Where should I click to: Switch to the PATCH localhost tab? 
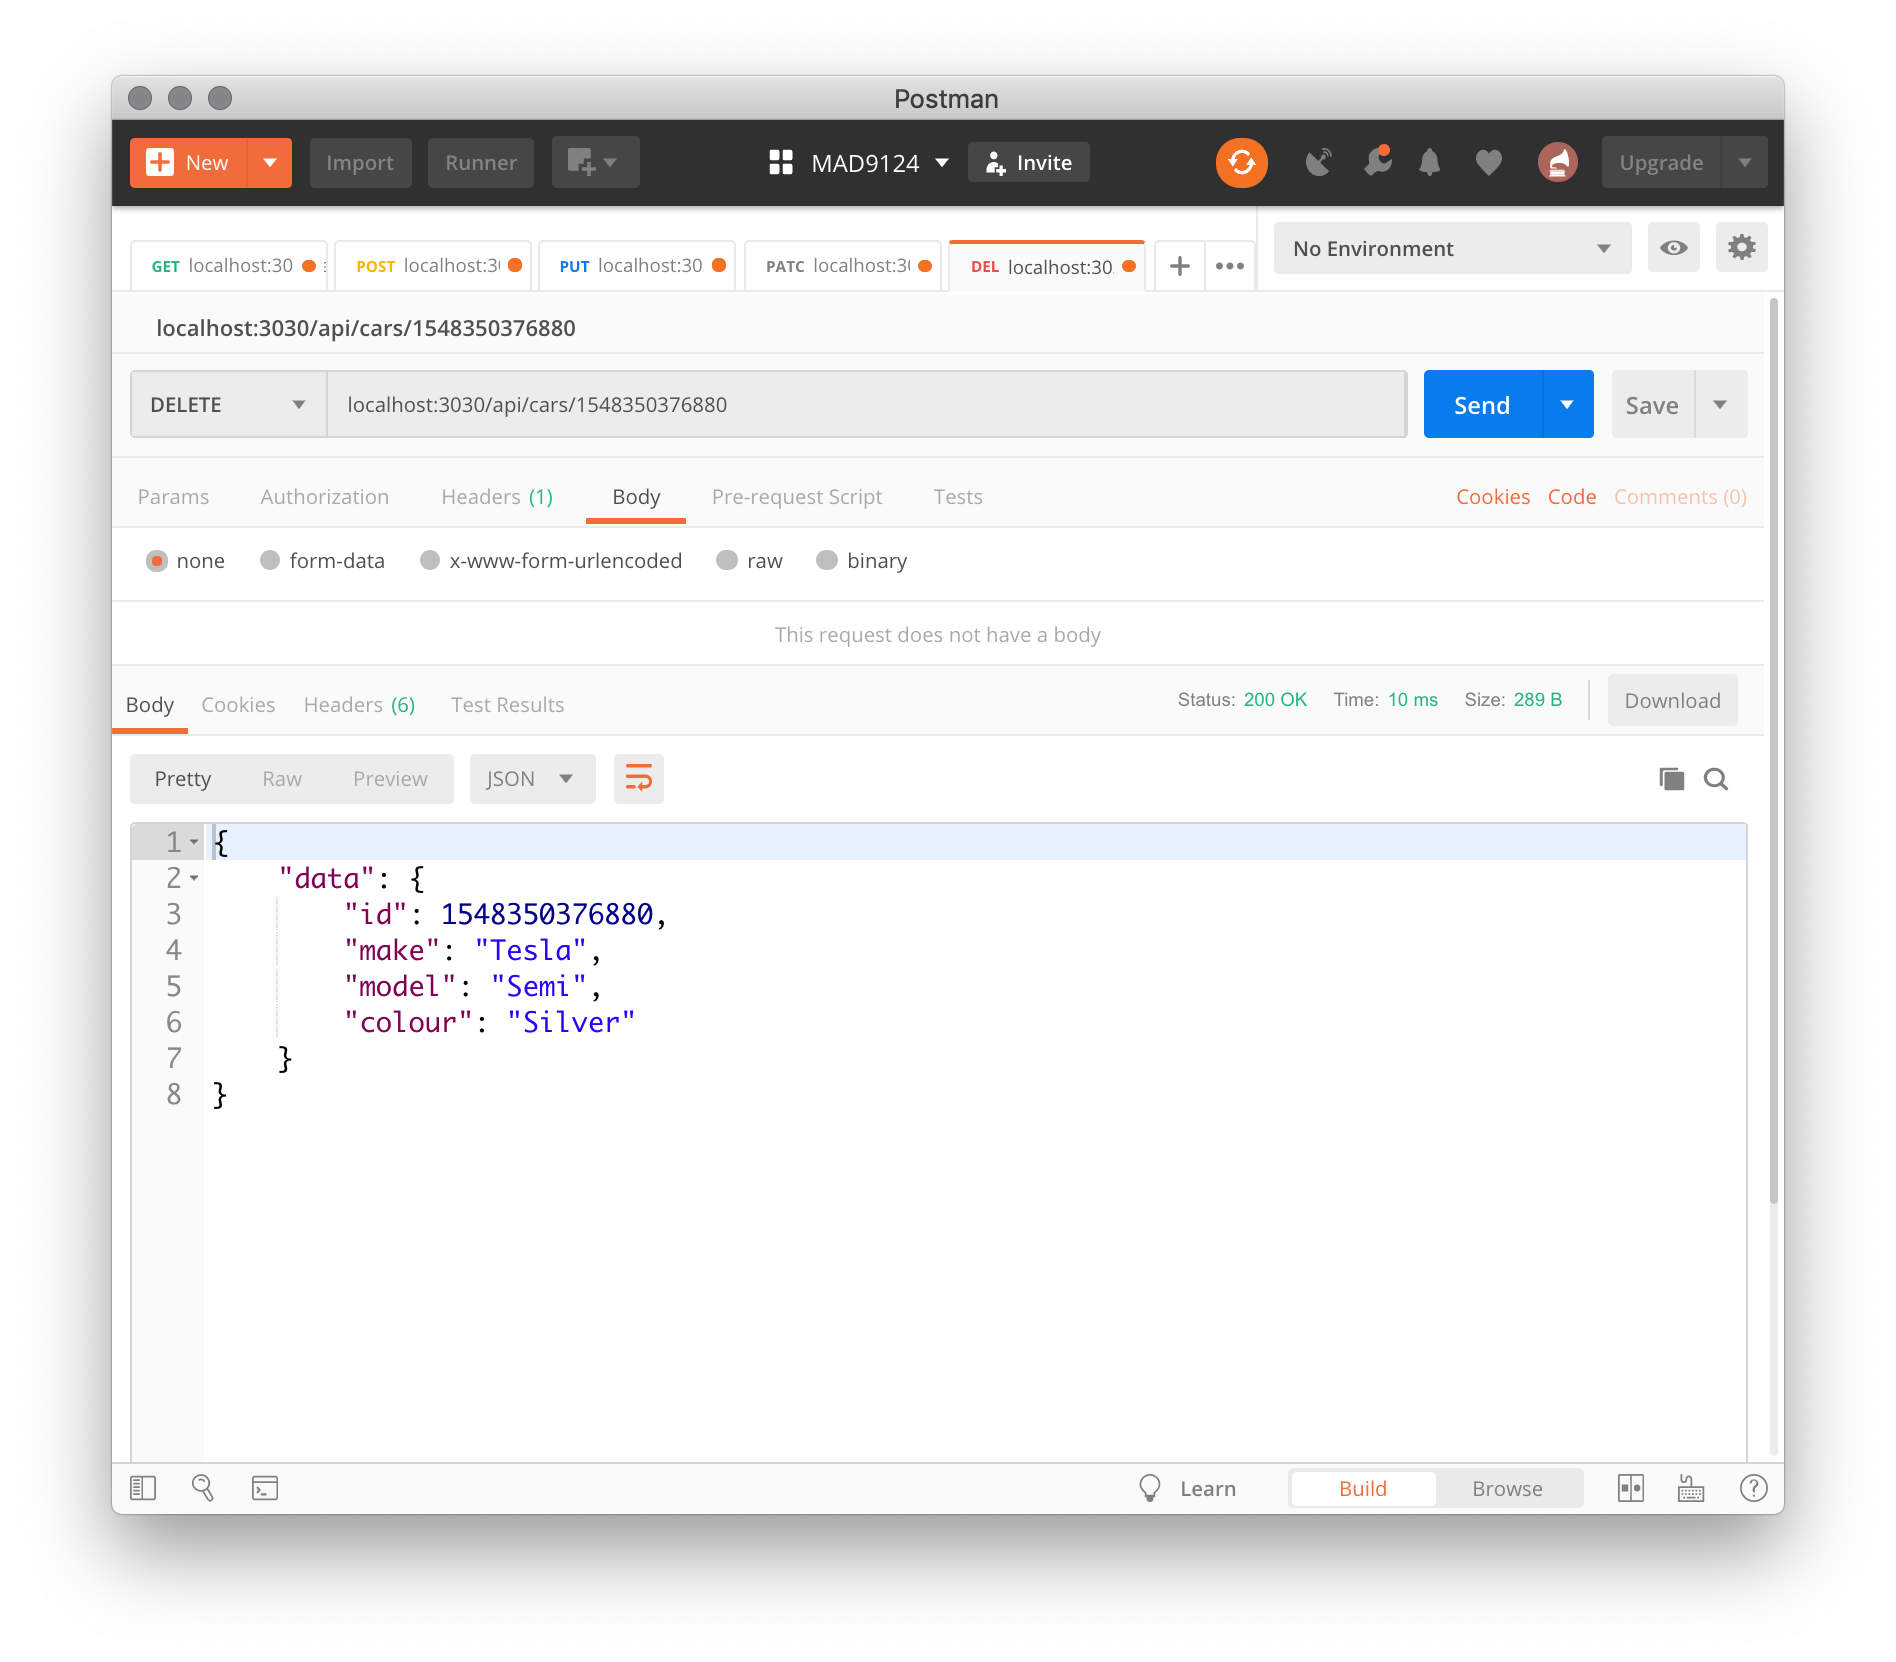click(843, 266)
